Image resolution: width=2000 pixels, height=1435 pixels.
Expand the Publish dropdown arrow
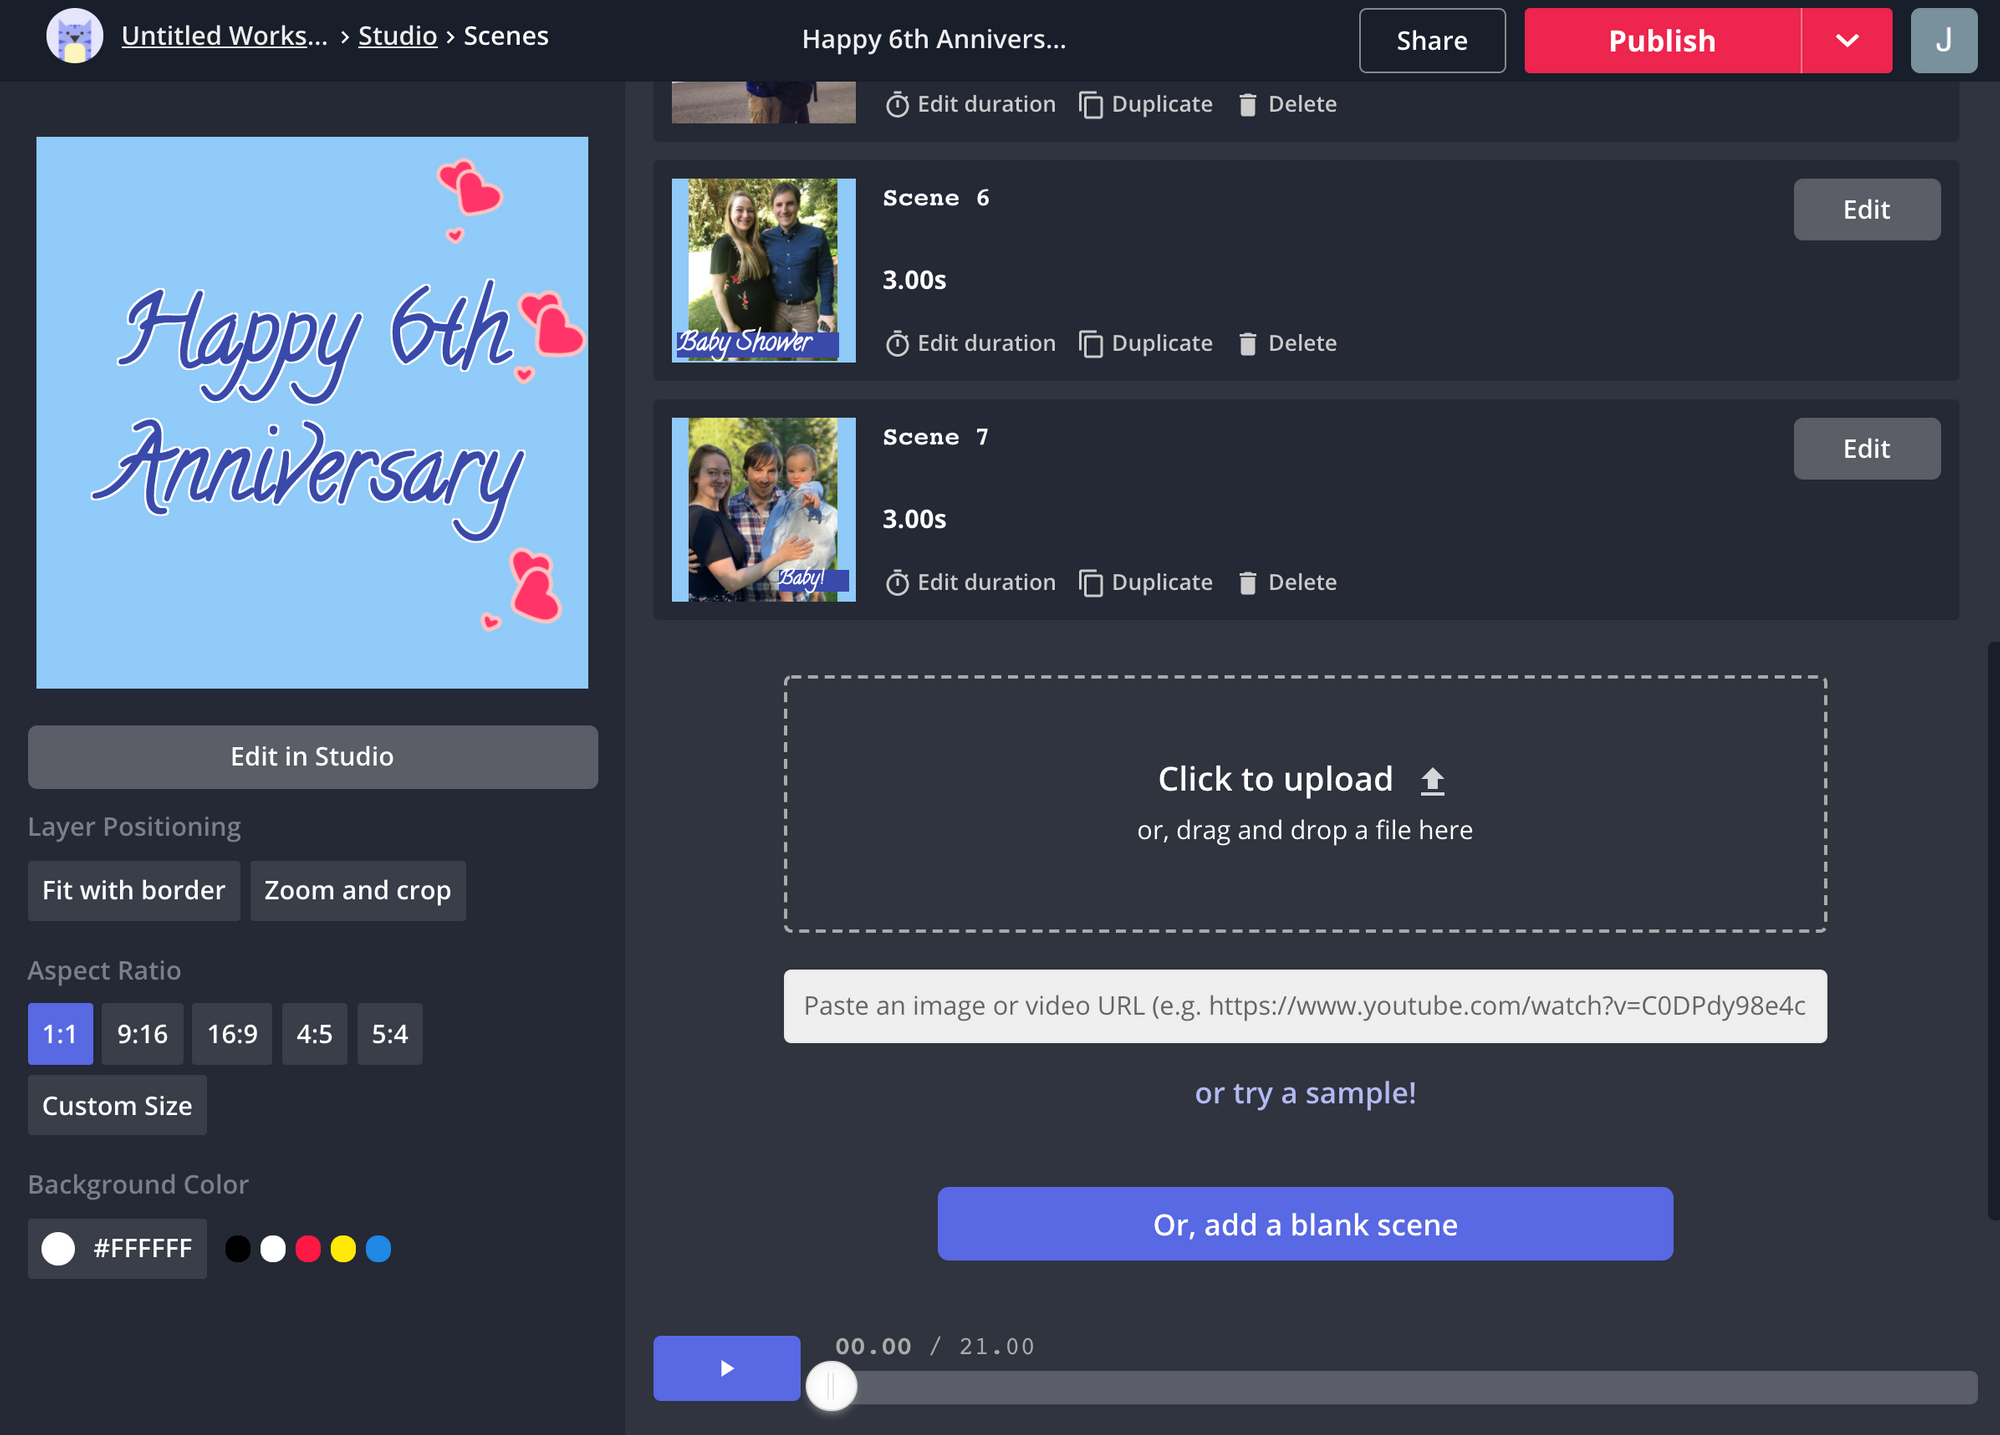coord(1847,41)
